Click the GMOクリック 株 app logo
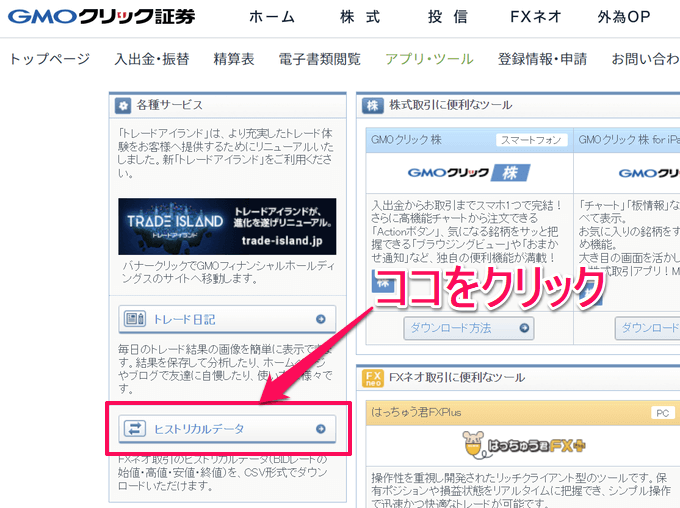Viewport: 680px width, 508px height. click(469, 173)
